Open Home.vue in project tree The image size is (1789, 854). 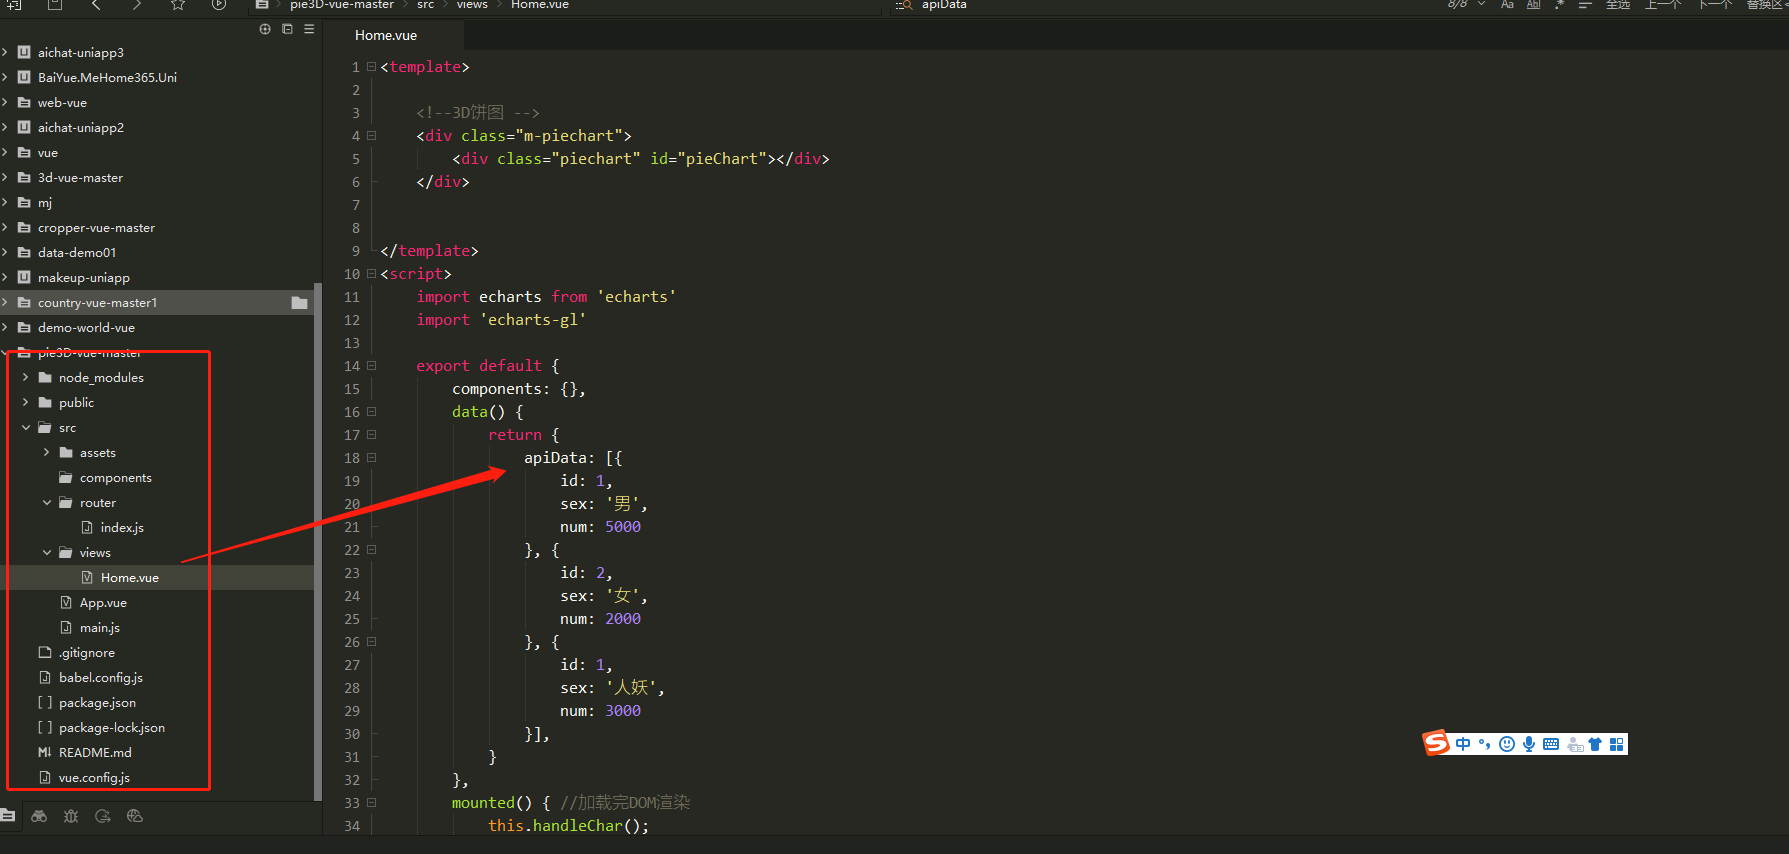[x=129, y=577]
